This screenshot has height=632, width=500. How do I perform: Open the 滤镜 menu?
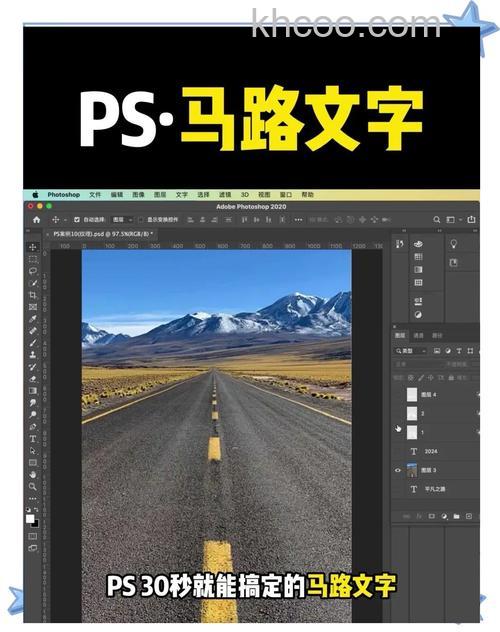tap(225, 195)
